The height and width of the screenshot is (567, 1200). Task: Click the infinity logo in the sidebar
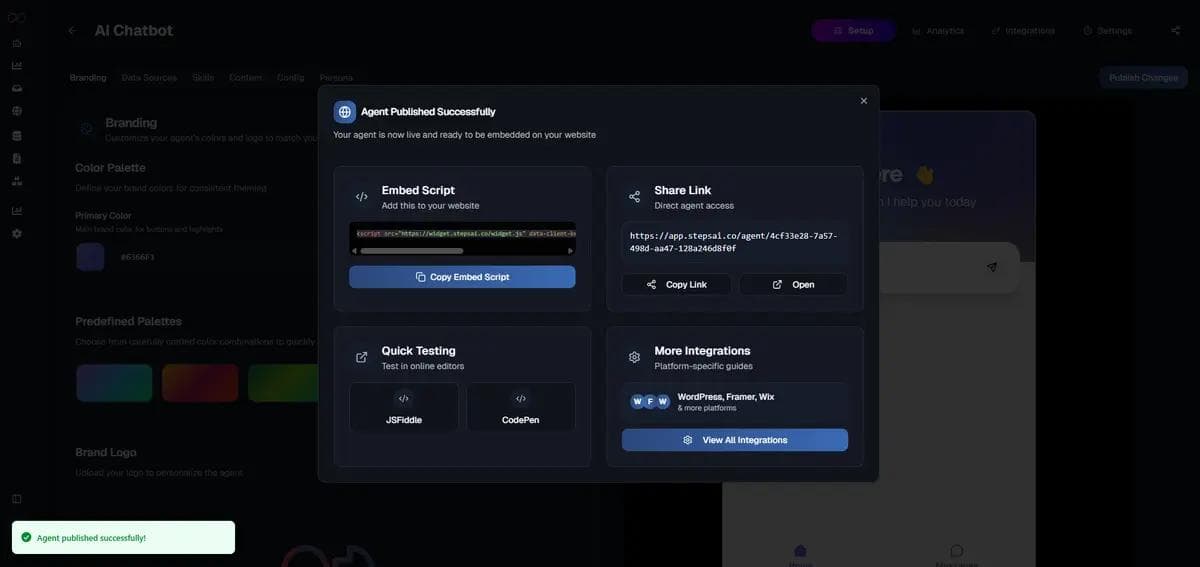coord(16,18)
